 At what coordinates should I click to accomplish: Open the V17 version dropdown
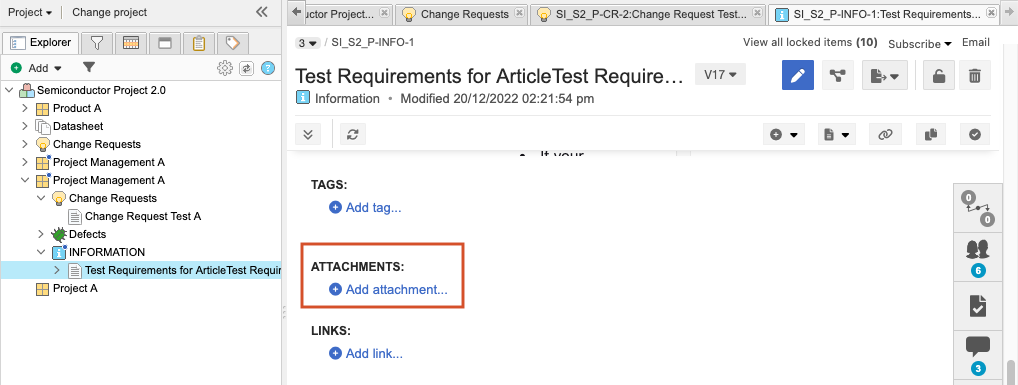click(720, 75)
